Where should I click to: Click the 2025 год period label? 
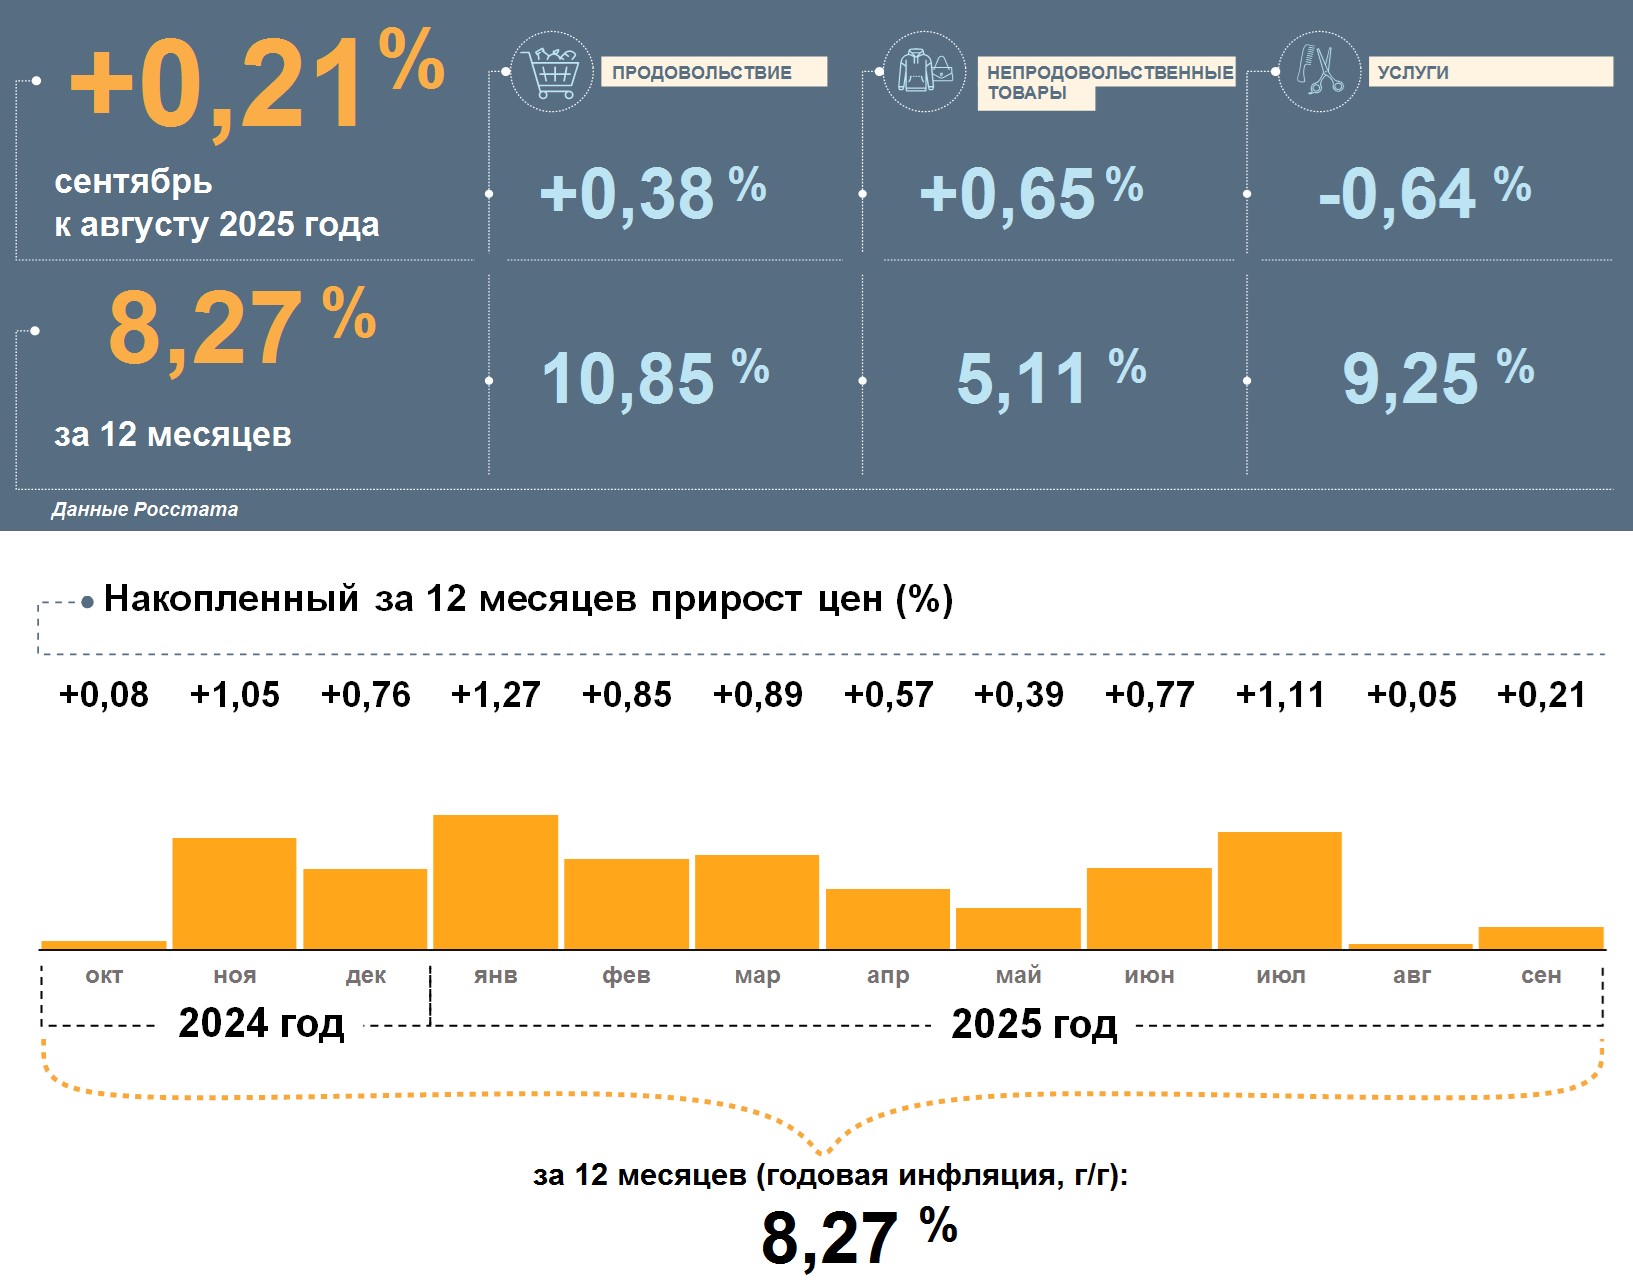click(x=1034, y=1024)
